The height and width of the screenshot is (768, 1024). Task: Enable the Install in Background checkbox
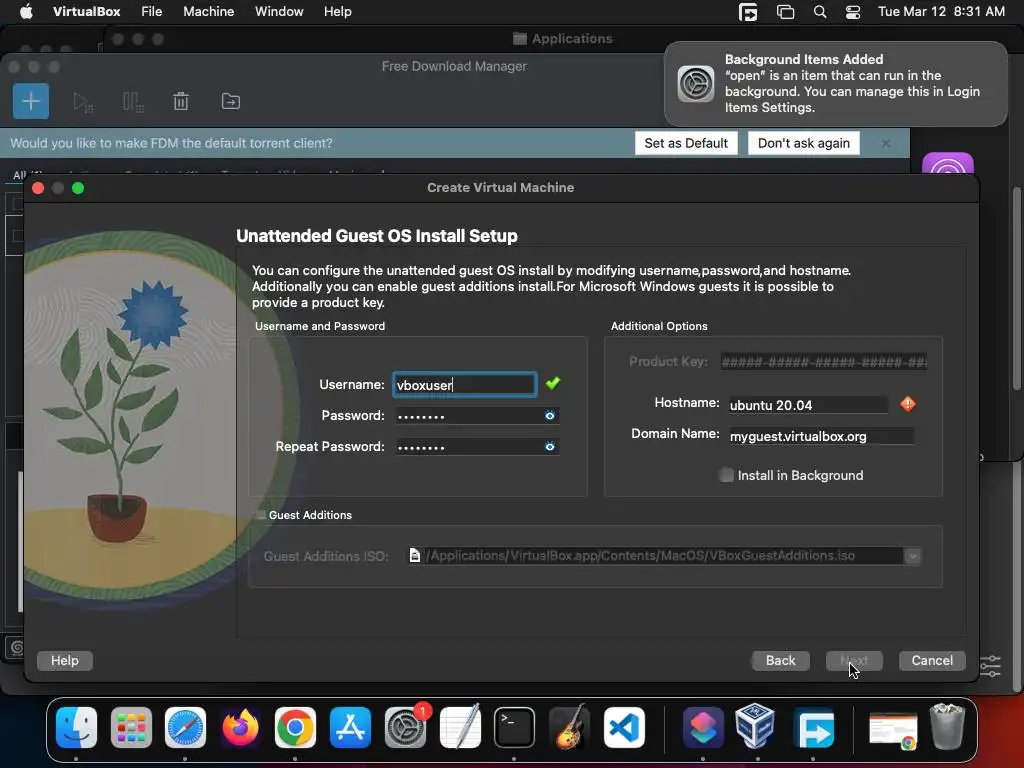click(726, 475)
